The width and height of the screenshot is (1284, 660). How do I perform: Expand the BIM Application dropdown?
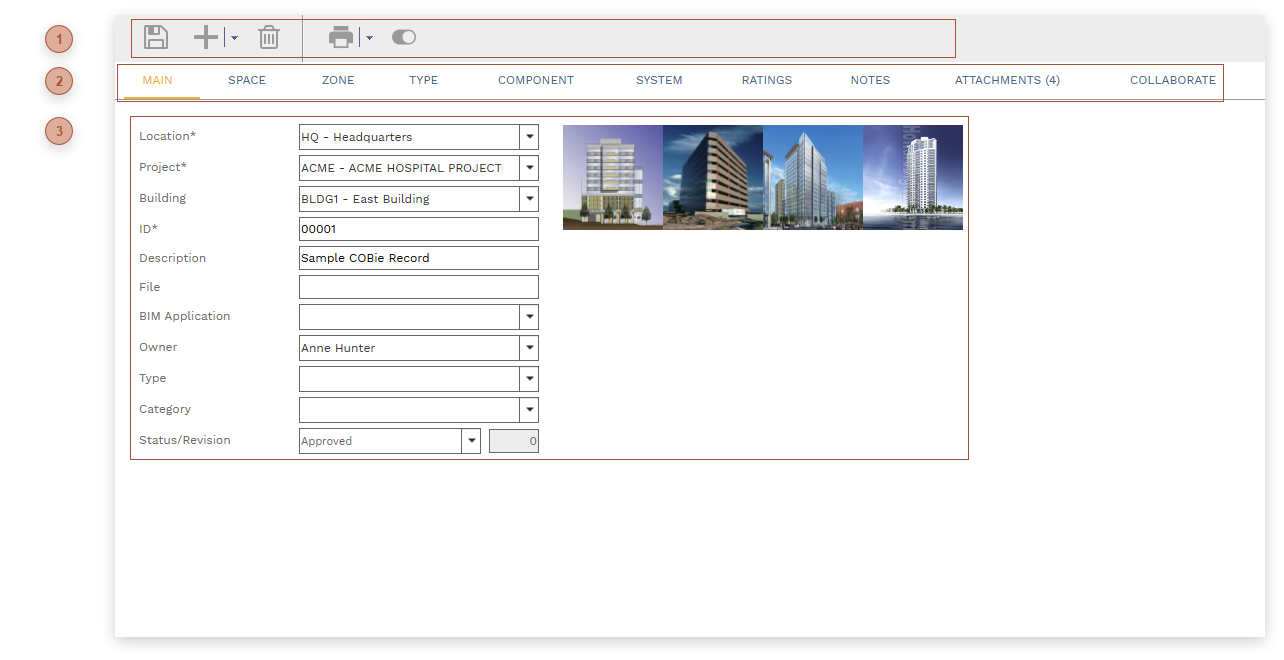pyautogui.click(x=529, y=316)
